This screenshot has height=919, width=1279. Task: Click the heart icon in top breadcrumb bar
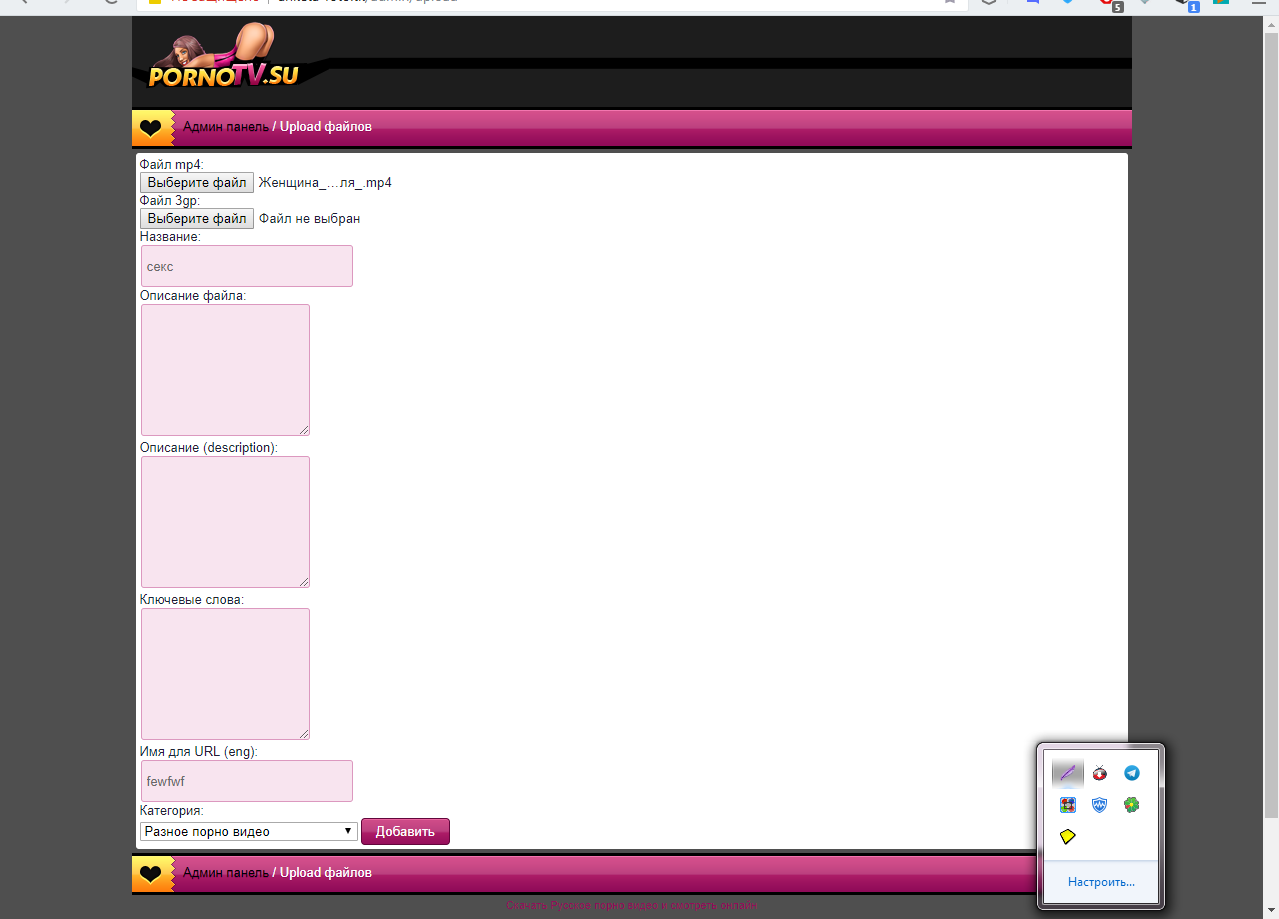click(x=150, y=128)
